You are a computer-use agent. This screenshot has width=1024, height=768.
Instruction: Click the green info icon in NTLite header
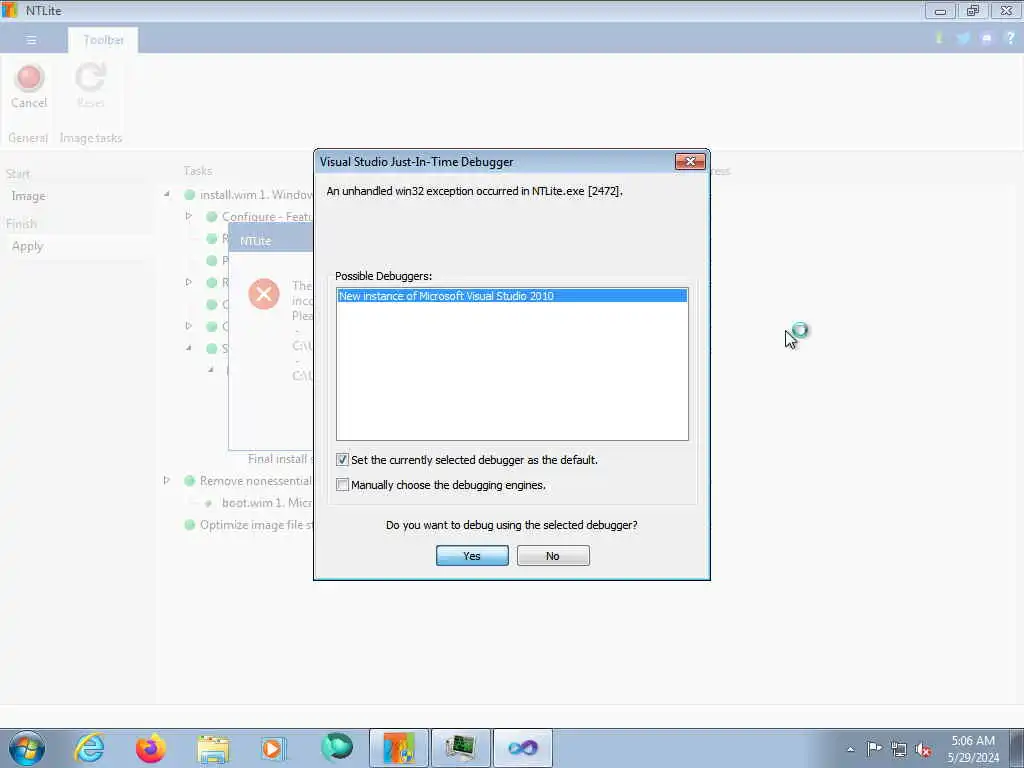(939, 38)
